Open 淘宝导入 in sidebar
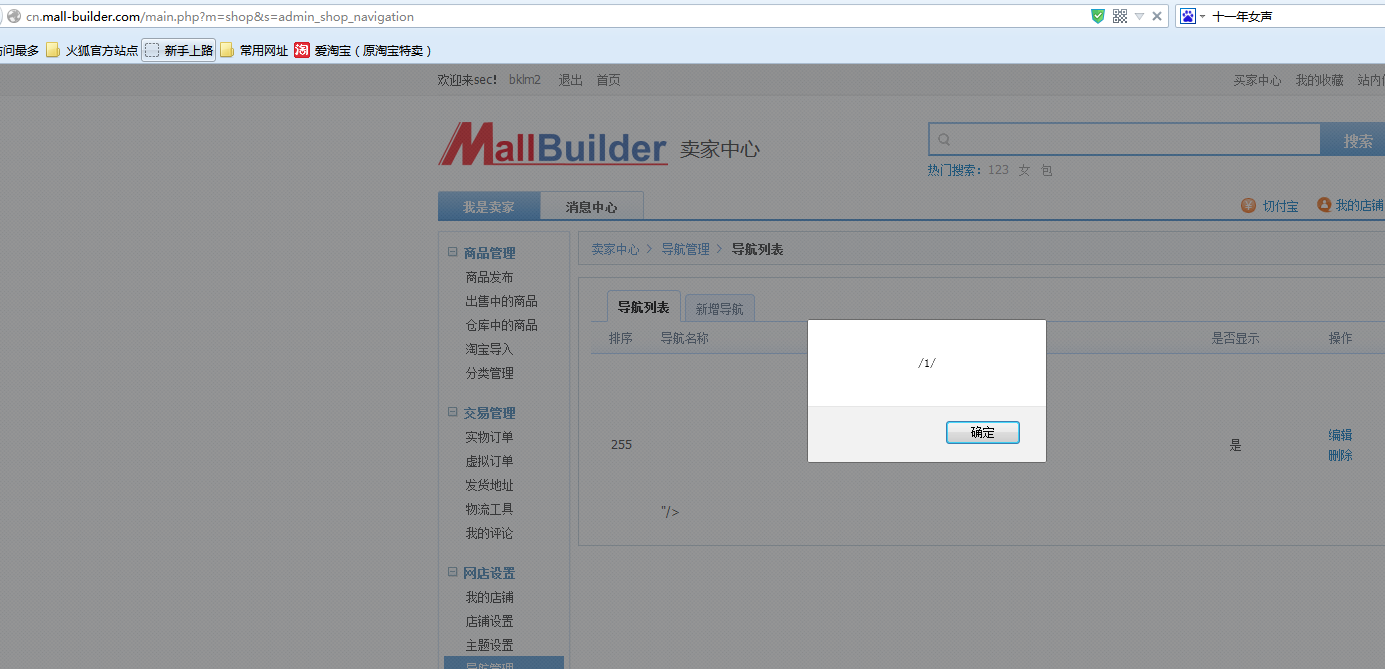This screenshot has height=669, width=1385. pos(489,349)
